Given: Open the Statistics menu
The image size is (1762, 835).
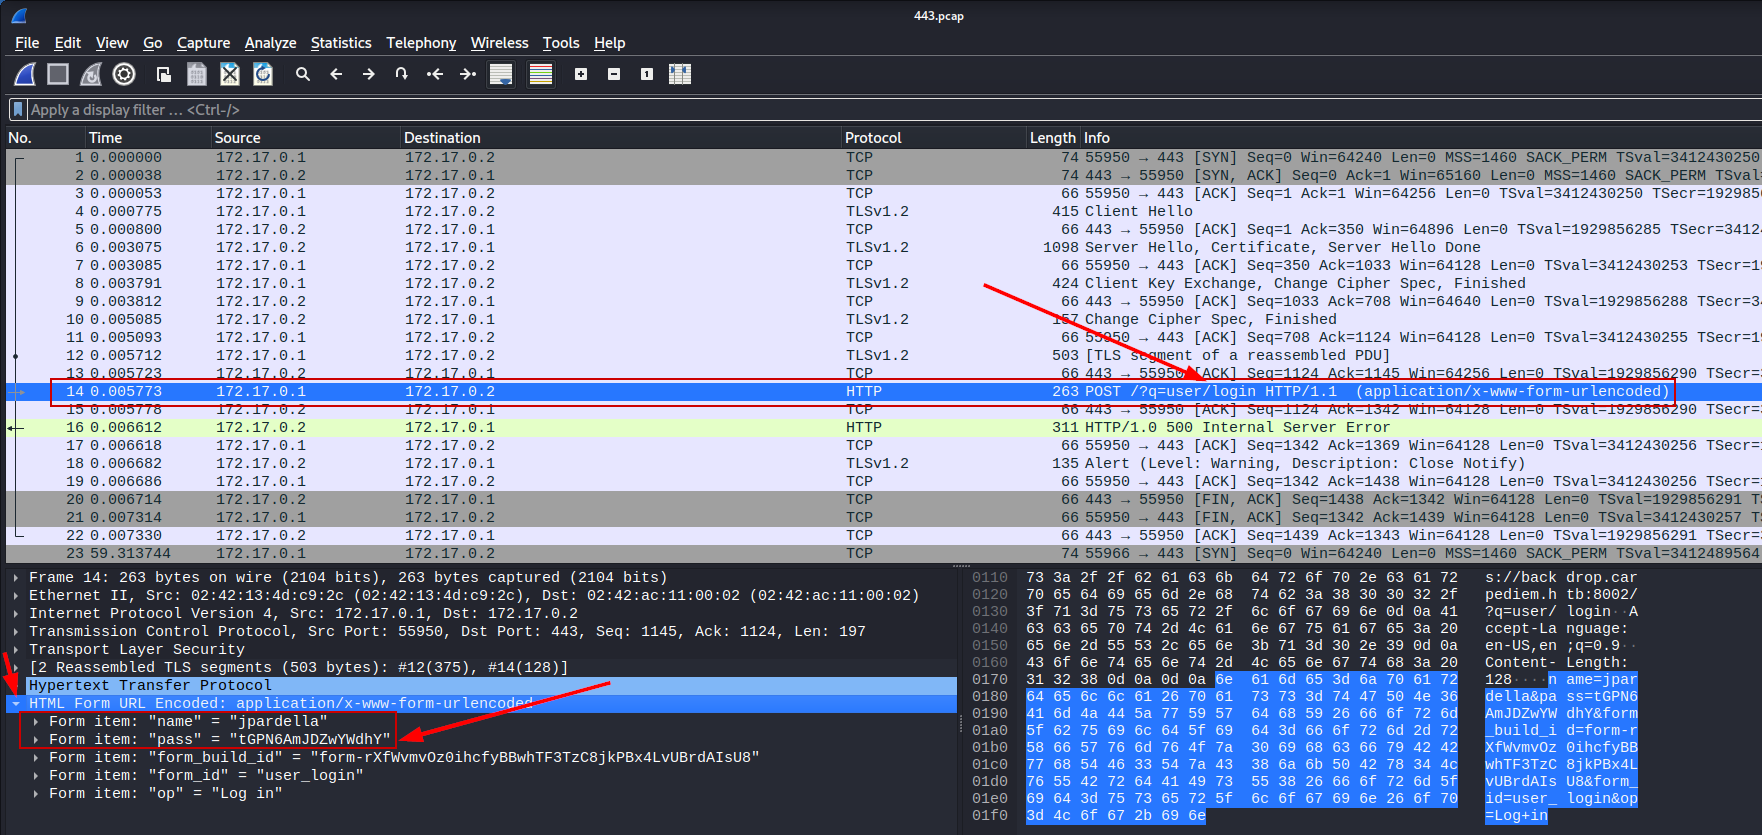Looking at the screenshot, I should [x=341, y=43].
